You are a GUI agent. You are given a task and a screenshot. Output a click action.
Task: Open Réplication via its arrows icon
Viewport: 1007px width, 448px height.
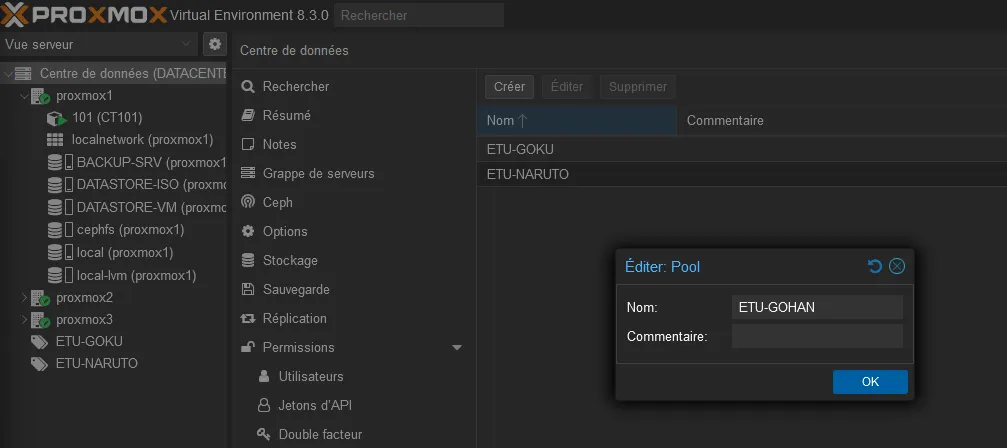tap(248, 318)
